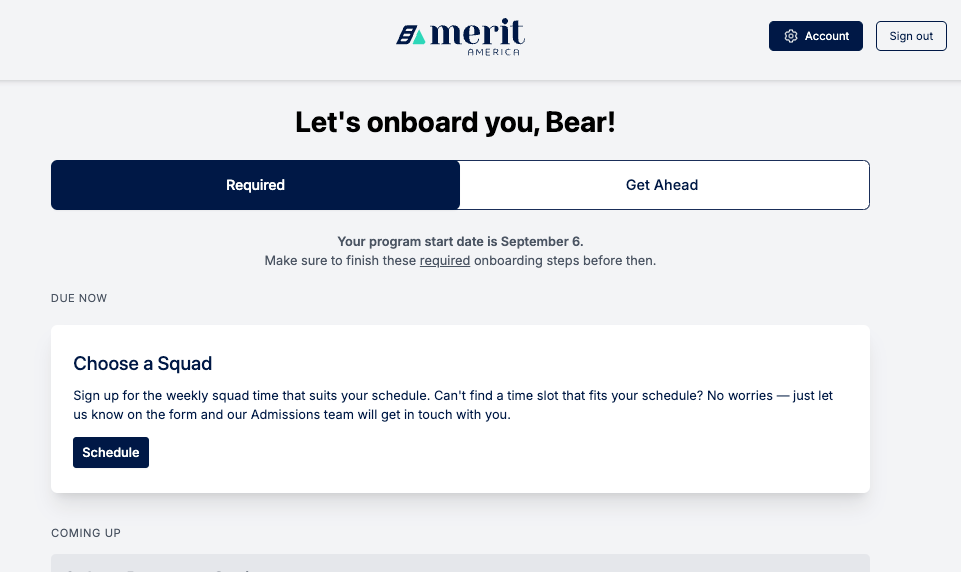The height and width of the screenshot is (572, 961).
Task: Follow the underlined "required" link
Action: (x=445, y=261)
